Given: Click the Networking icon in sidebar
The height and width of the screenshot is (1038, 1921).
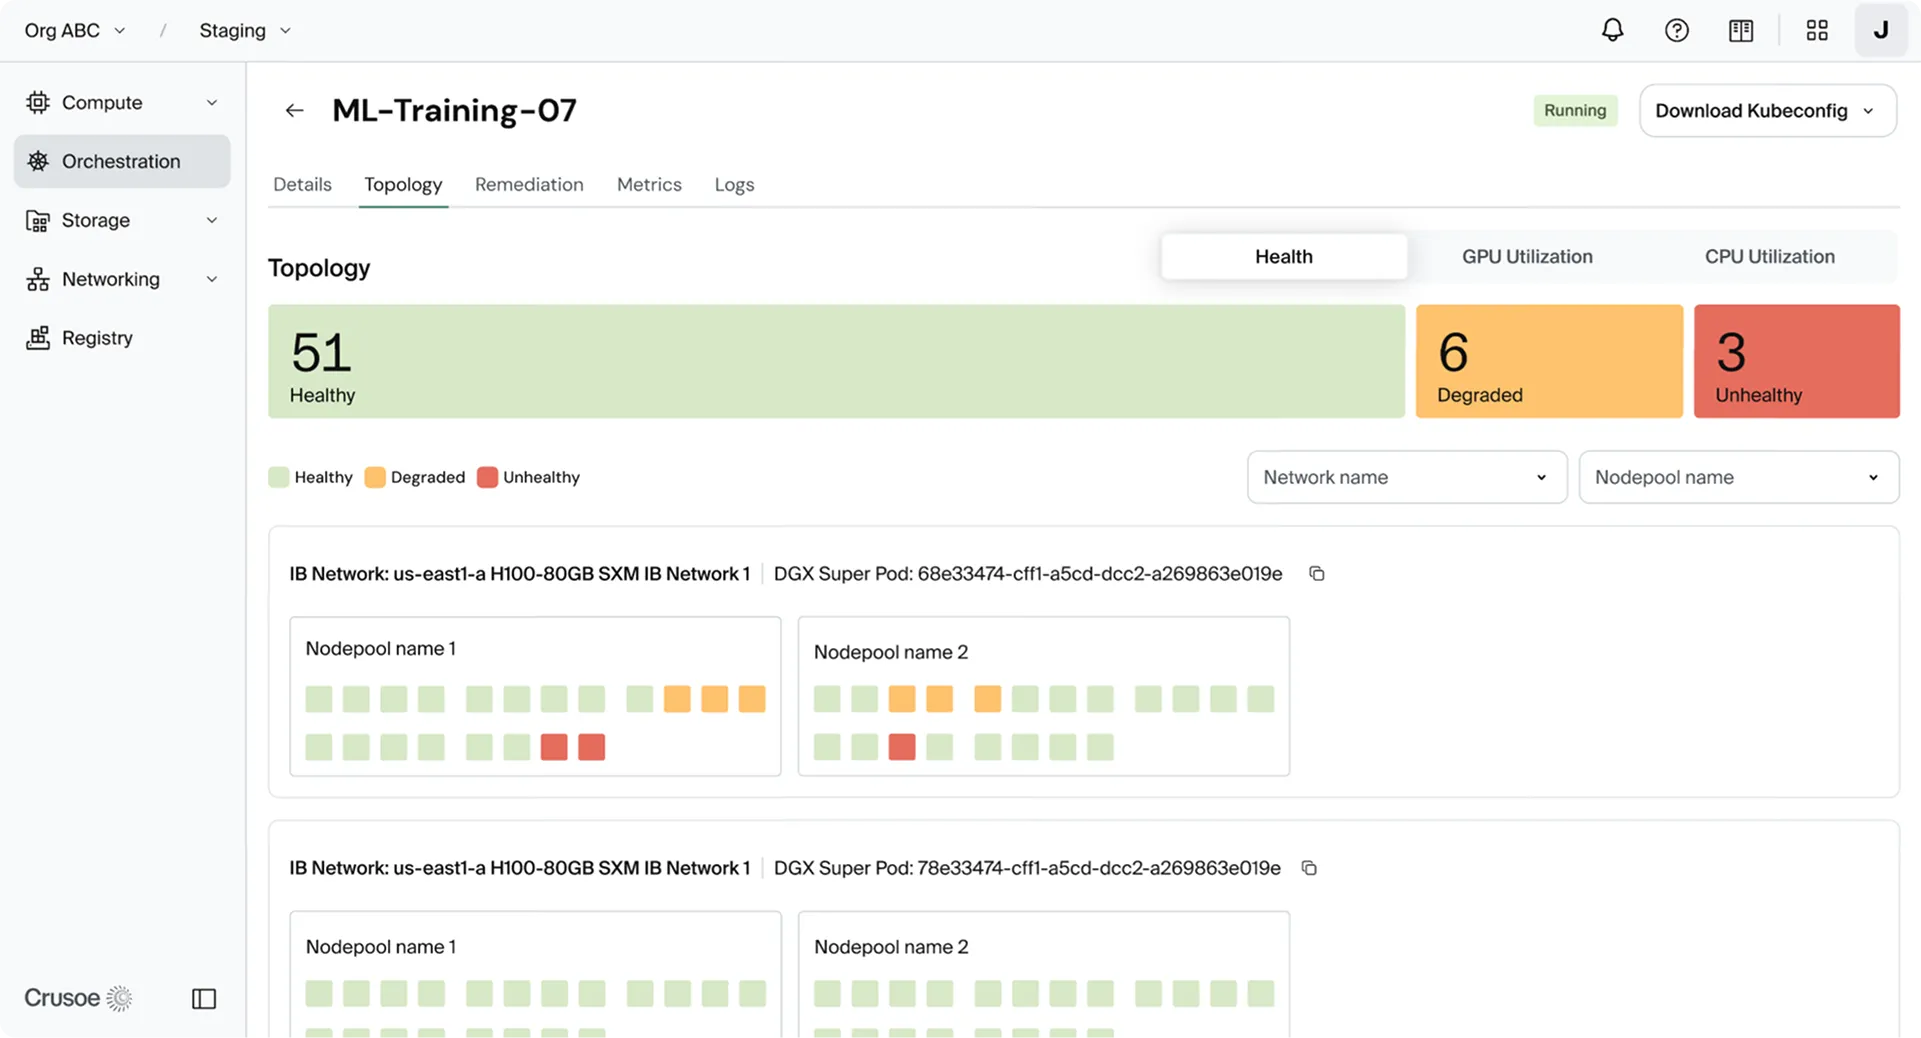Looking at the screenshot, I should 38,279.
